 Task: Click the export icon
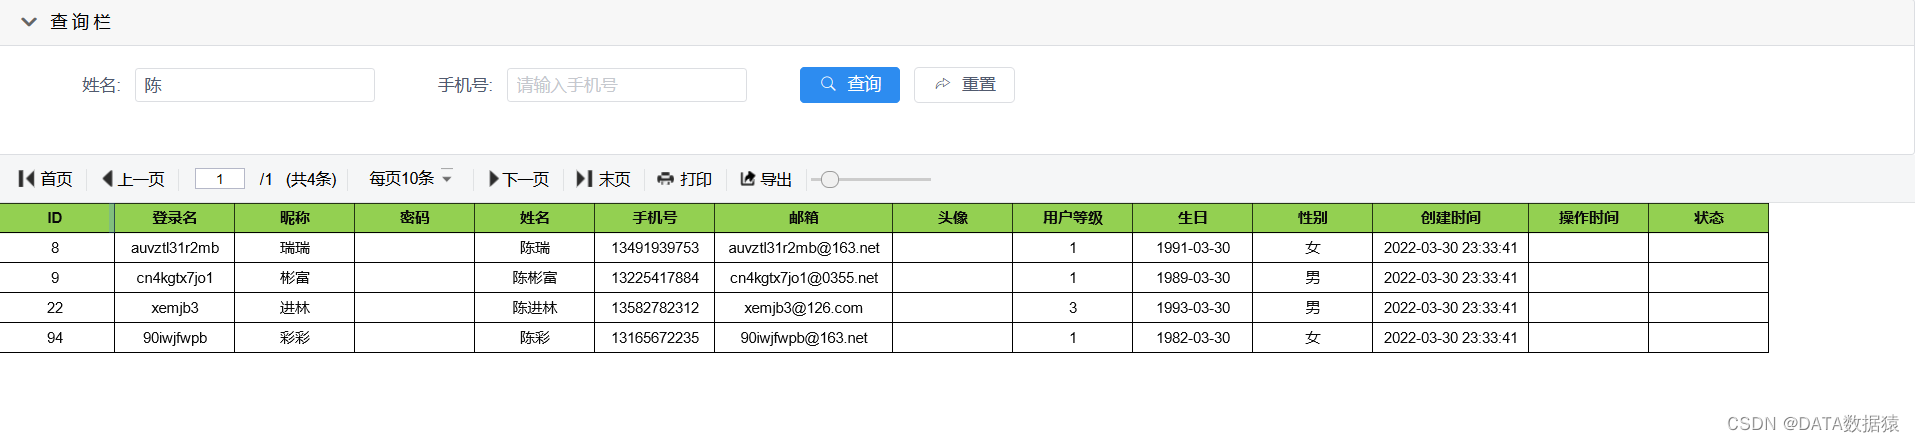tap(747, 179)
